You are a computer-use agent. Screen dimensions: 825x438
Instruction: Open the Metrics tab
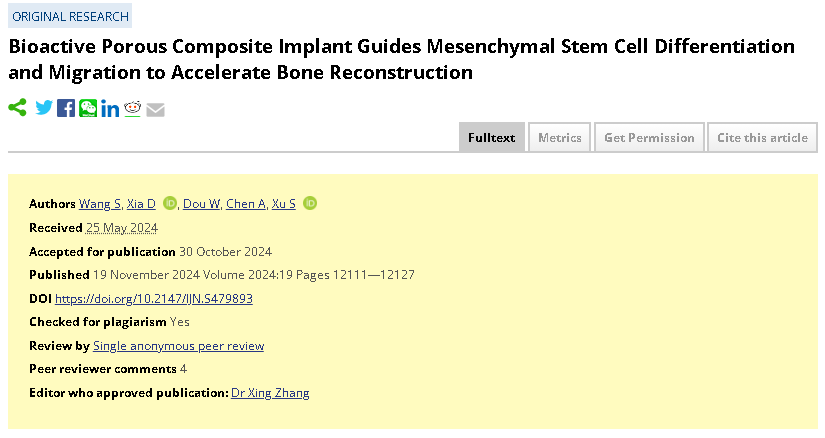pyautogui.click(x=560, y=137)
